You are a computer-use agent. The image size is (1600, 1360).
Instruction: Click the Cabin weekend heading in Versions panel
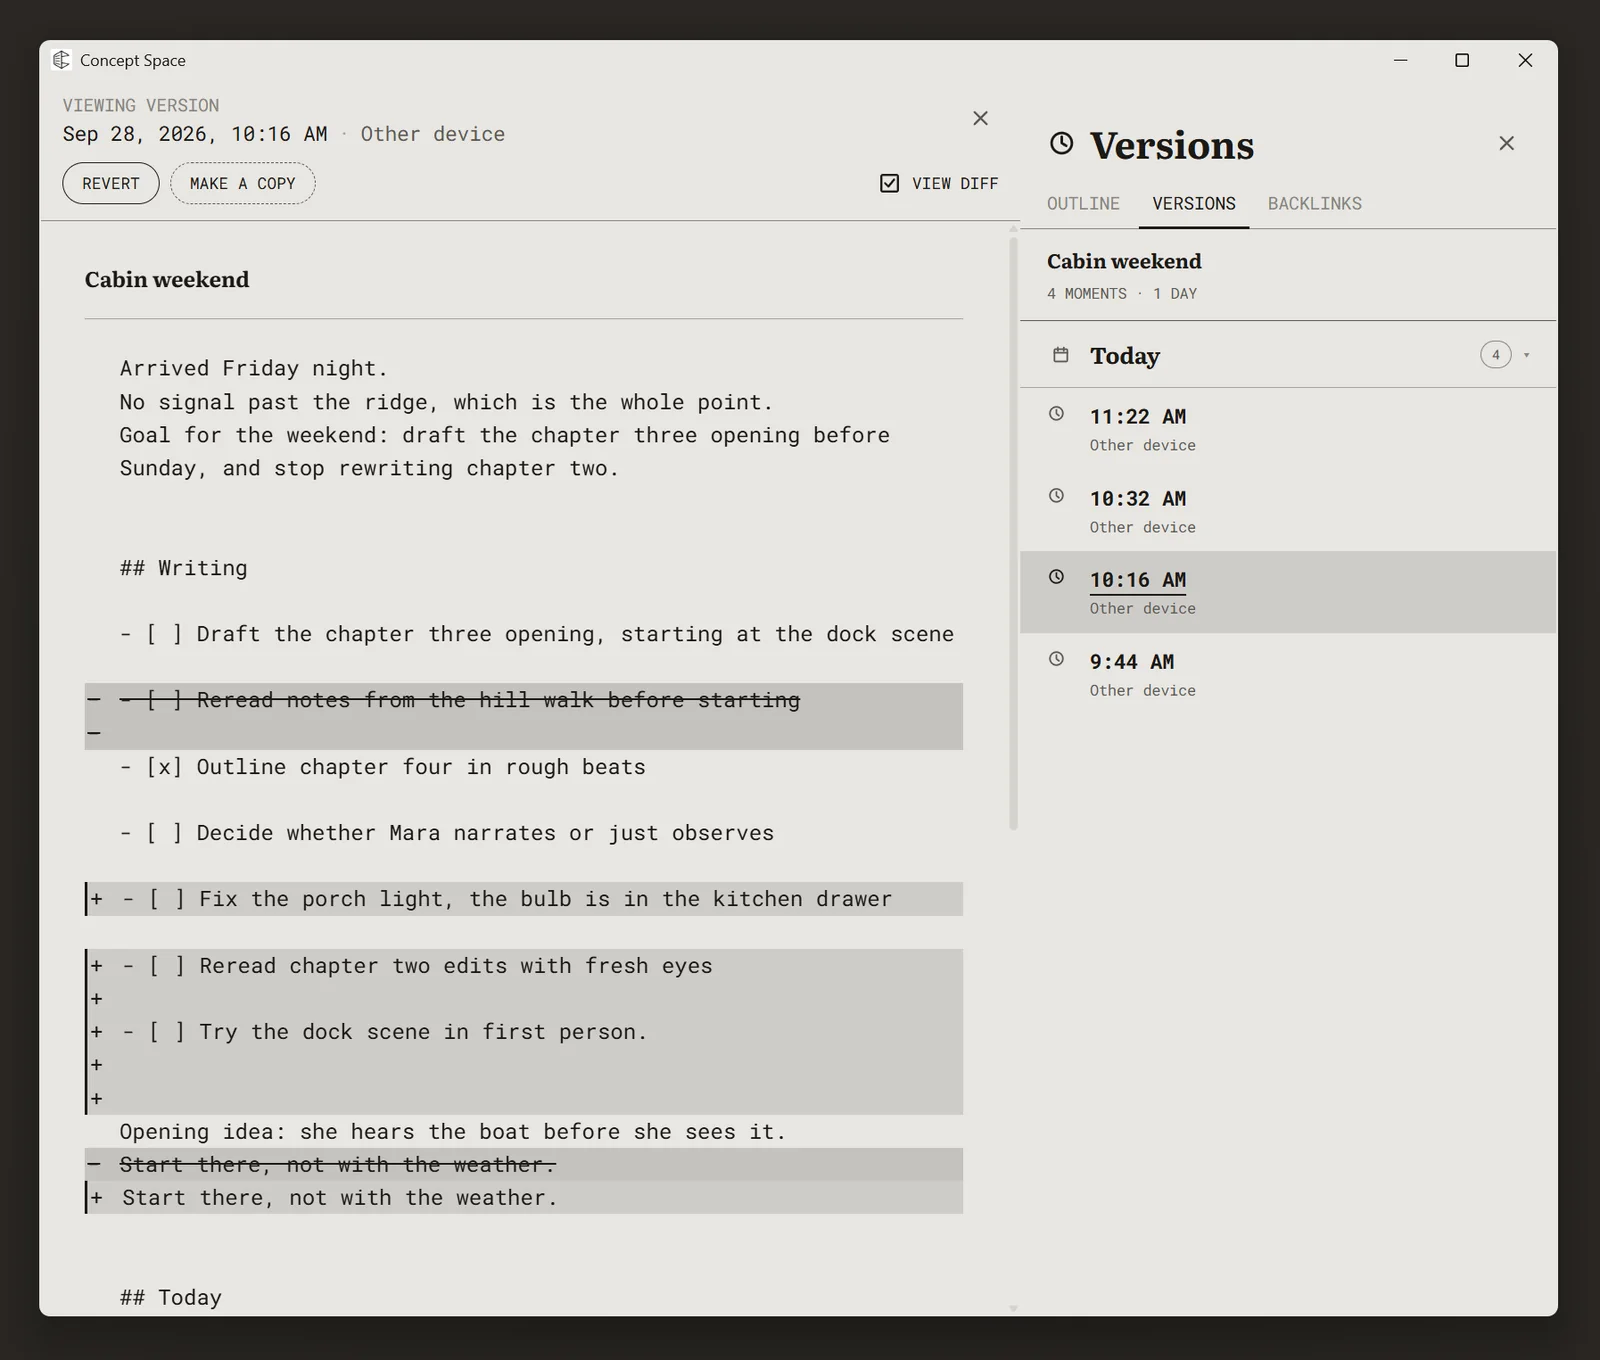pyautogui.click(x=1124, y=261)
